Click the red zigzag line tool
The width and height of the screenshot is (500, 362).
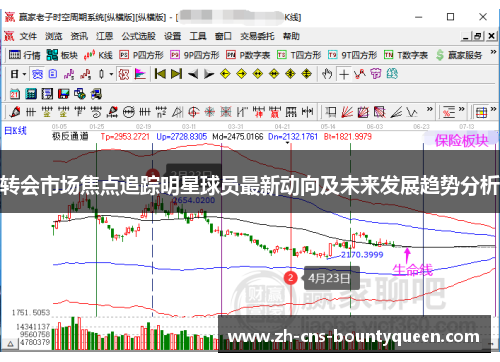pyautogui.click(x=360, y=74)
